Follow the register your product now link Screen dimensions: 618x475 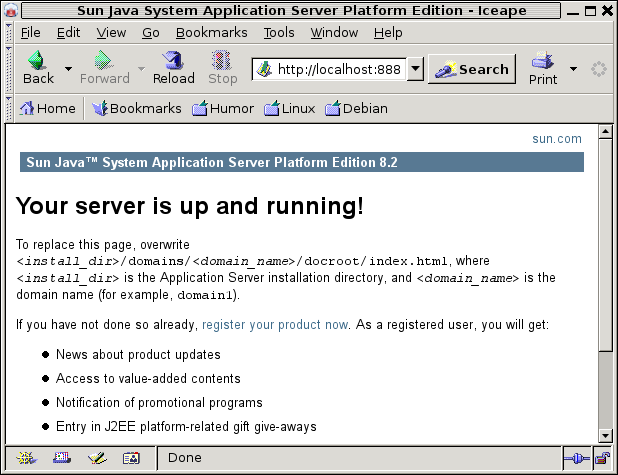coord(275,324)
